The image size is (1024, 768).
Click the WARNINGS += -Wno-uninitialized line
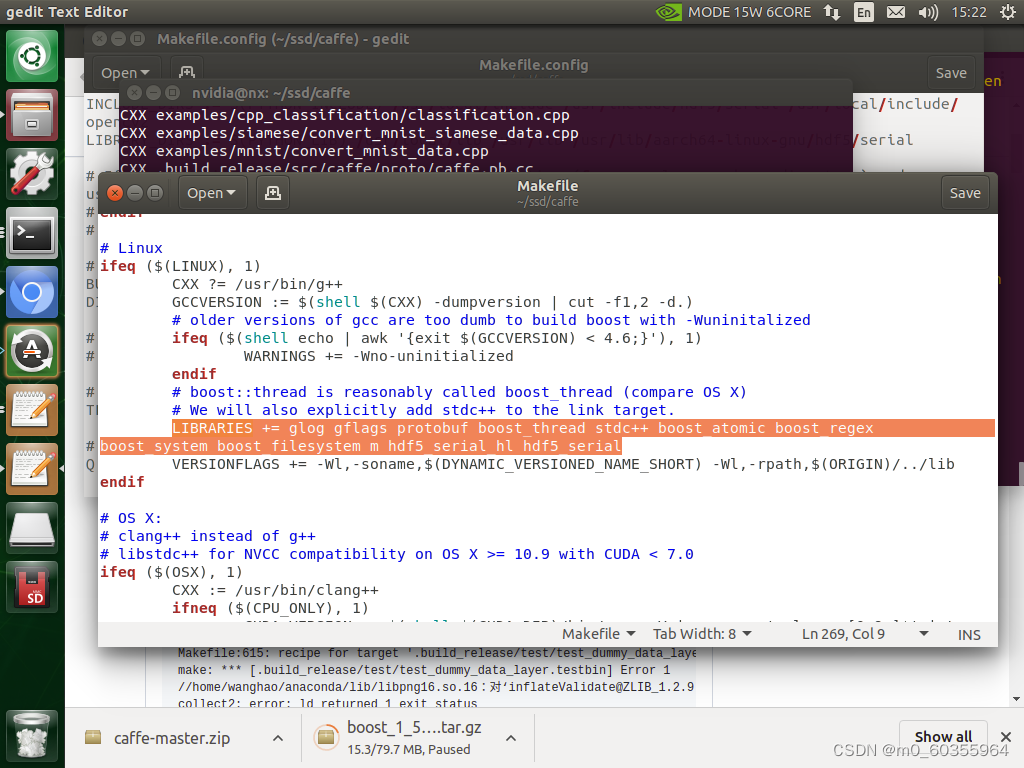pyautogui.click(x=378, y=356)
